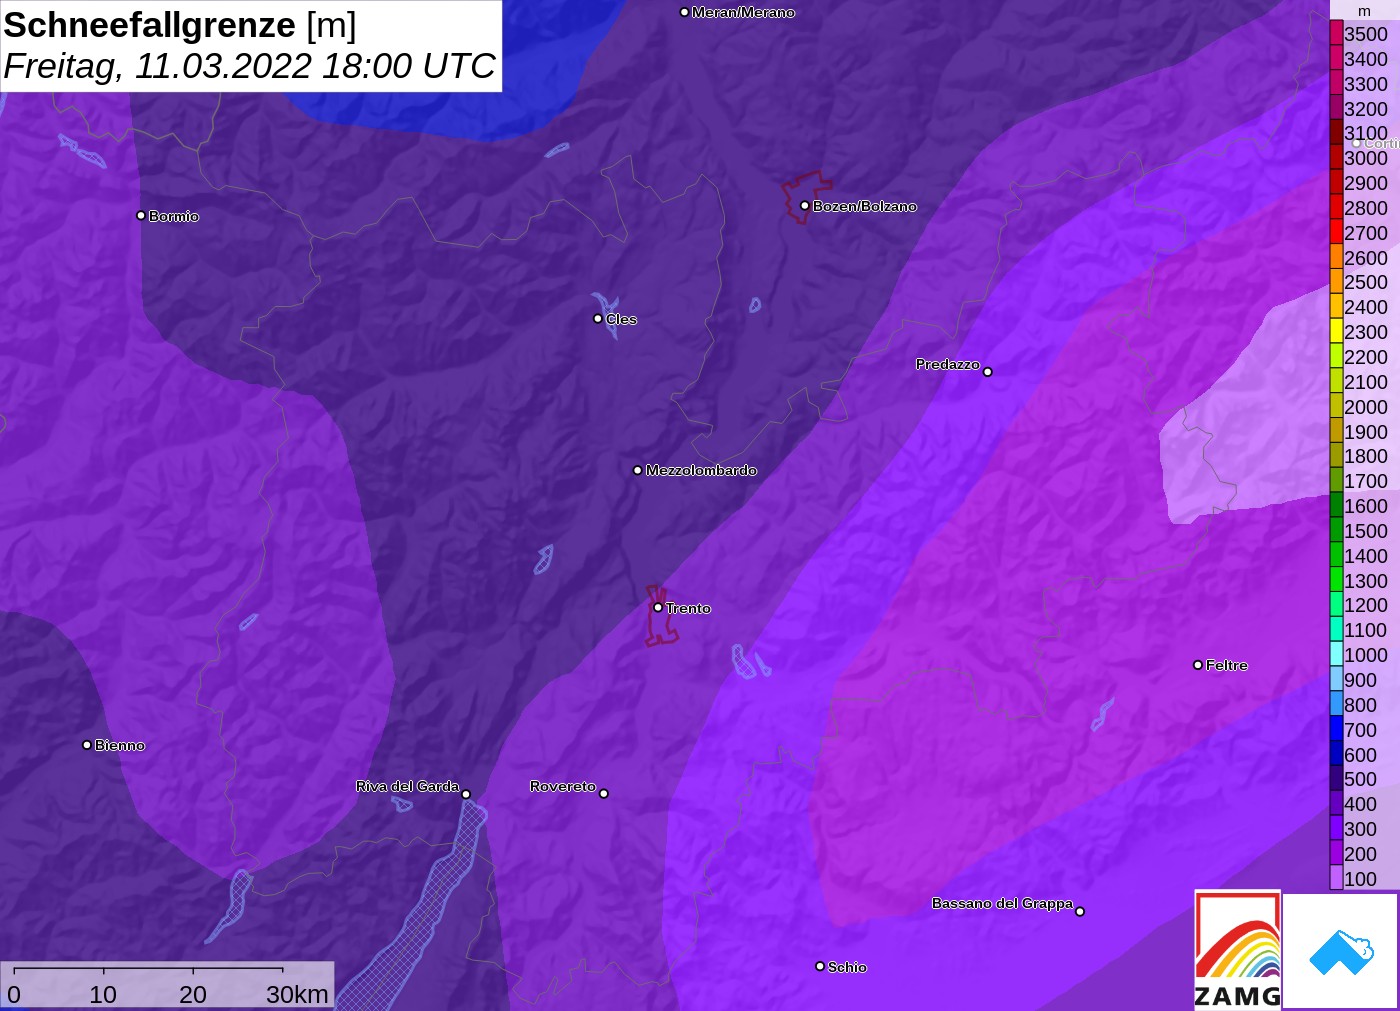Click the 10 scale bar label
1400x1011 pixels.
(103, 994)
